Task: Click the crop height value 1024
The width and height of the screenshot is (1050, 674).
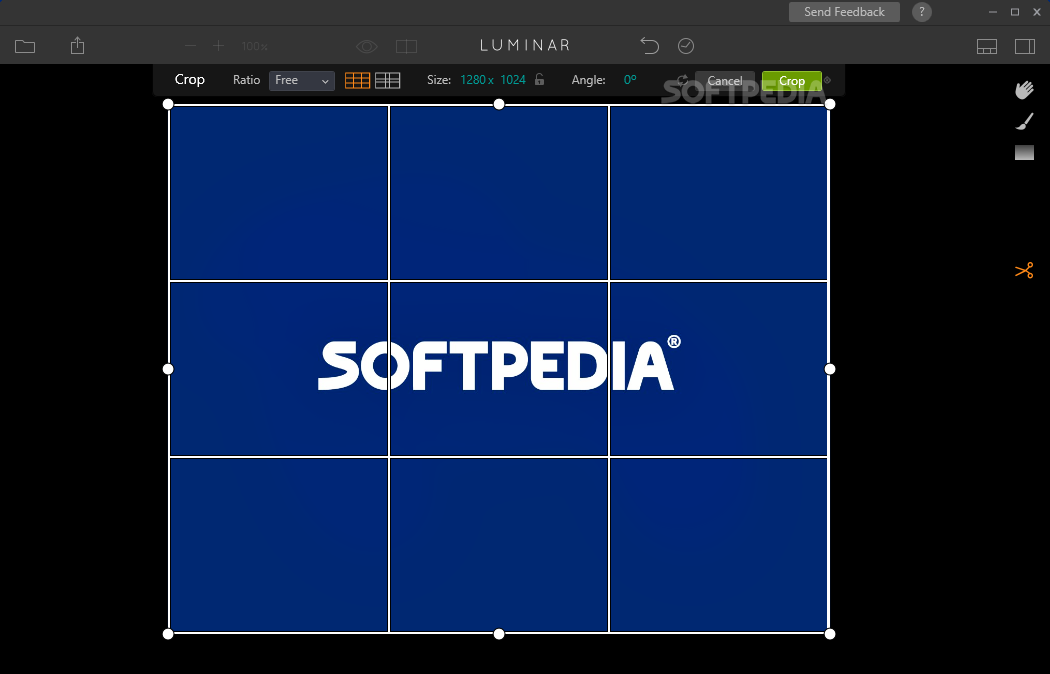Action: tap(513, 80)
